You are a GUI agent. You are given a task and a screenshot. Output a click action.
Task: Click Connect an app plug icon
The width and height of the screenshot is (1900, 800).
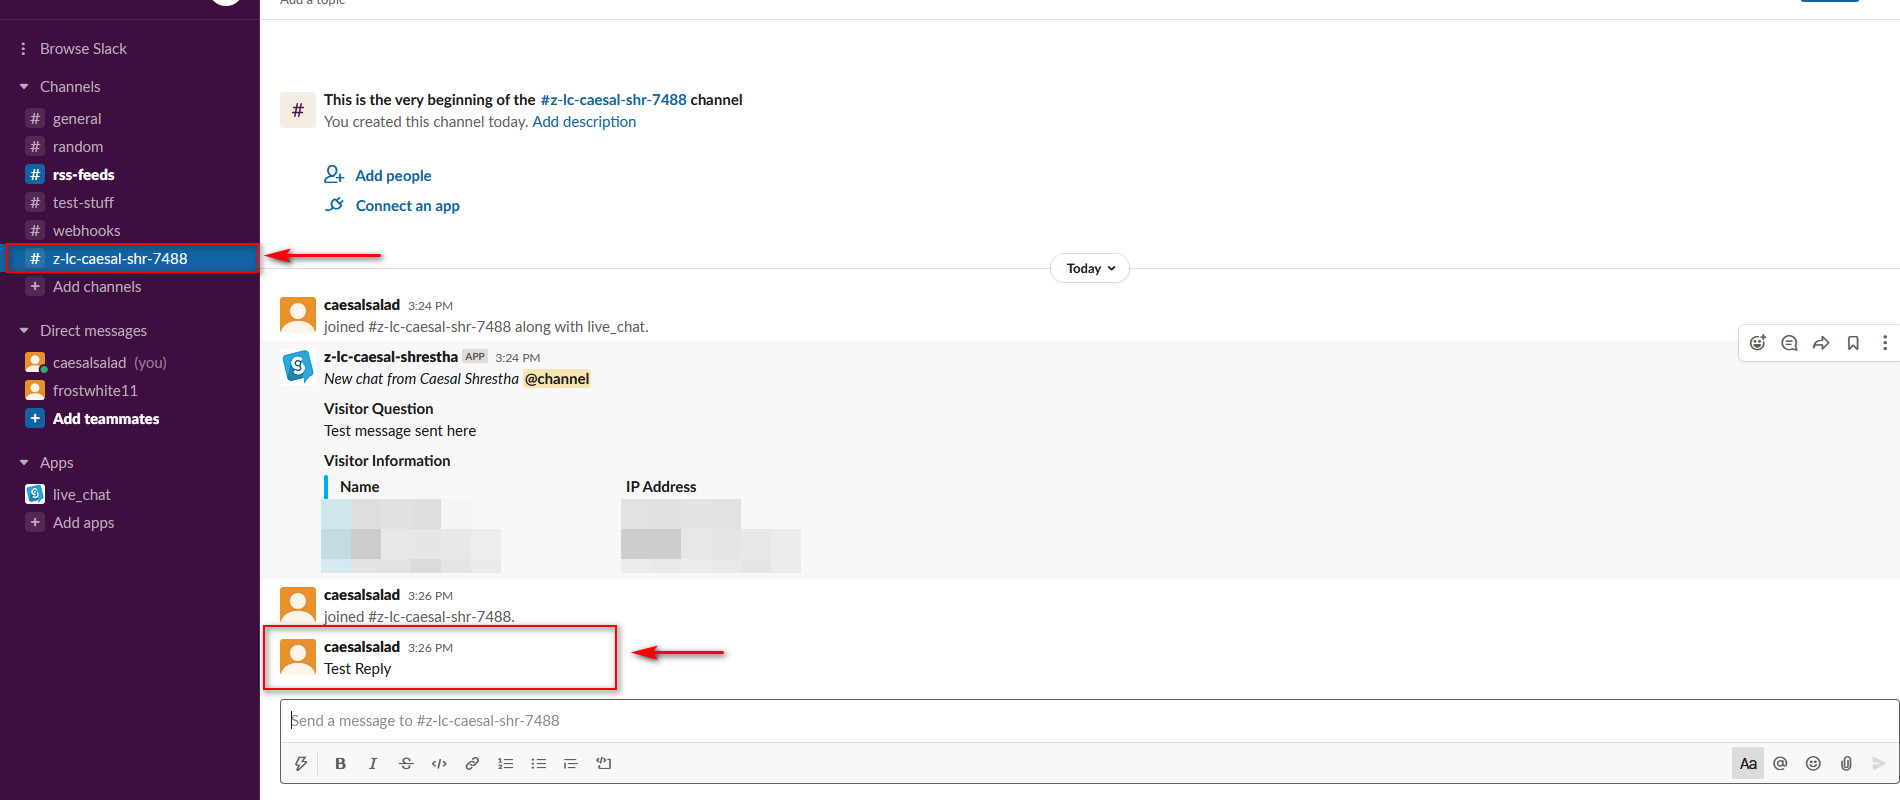pos(334,205)
